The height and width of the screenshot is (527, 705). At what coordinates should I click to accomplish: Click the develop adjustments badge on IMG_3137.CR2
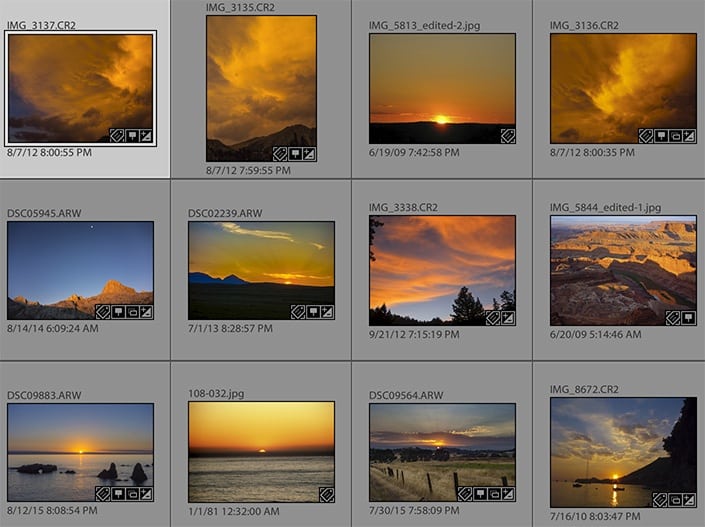click(x=146, y=135)
